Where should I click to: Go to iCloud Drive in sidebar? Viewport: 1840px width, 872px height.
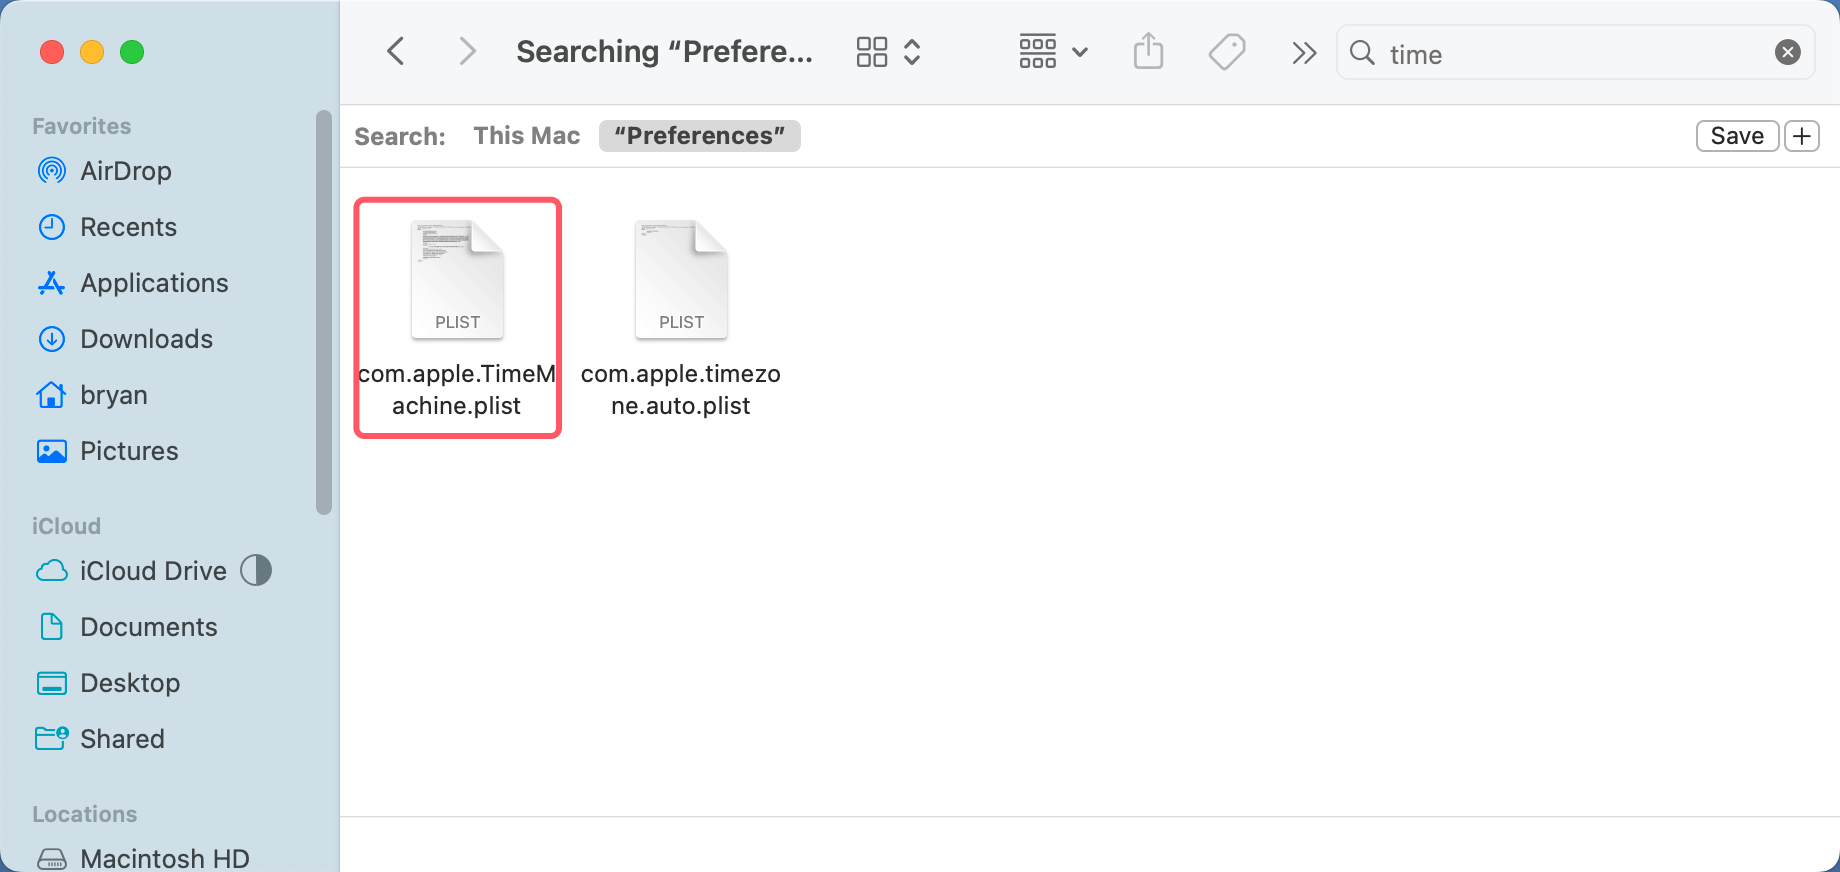pyautogui.click(x=153, y=571)
